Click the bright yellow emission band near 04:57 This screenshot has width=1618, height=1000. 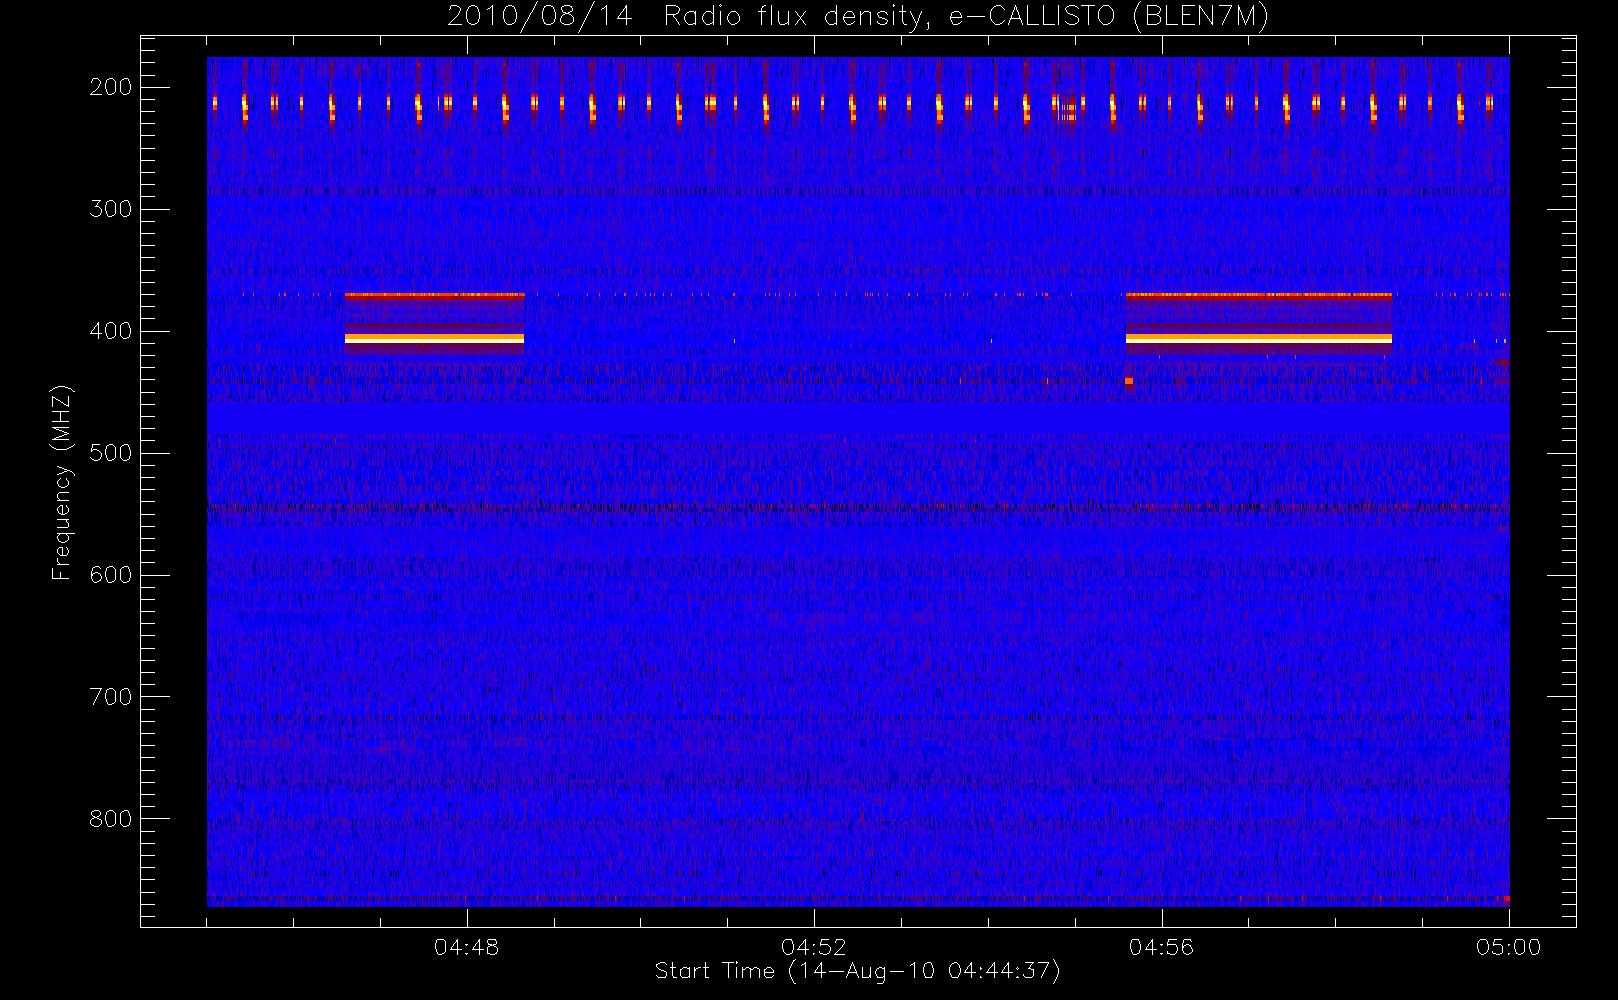click(x=1258, y=339)
